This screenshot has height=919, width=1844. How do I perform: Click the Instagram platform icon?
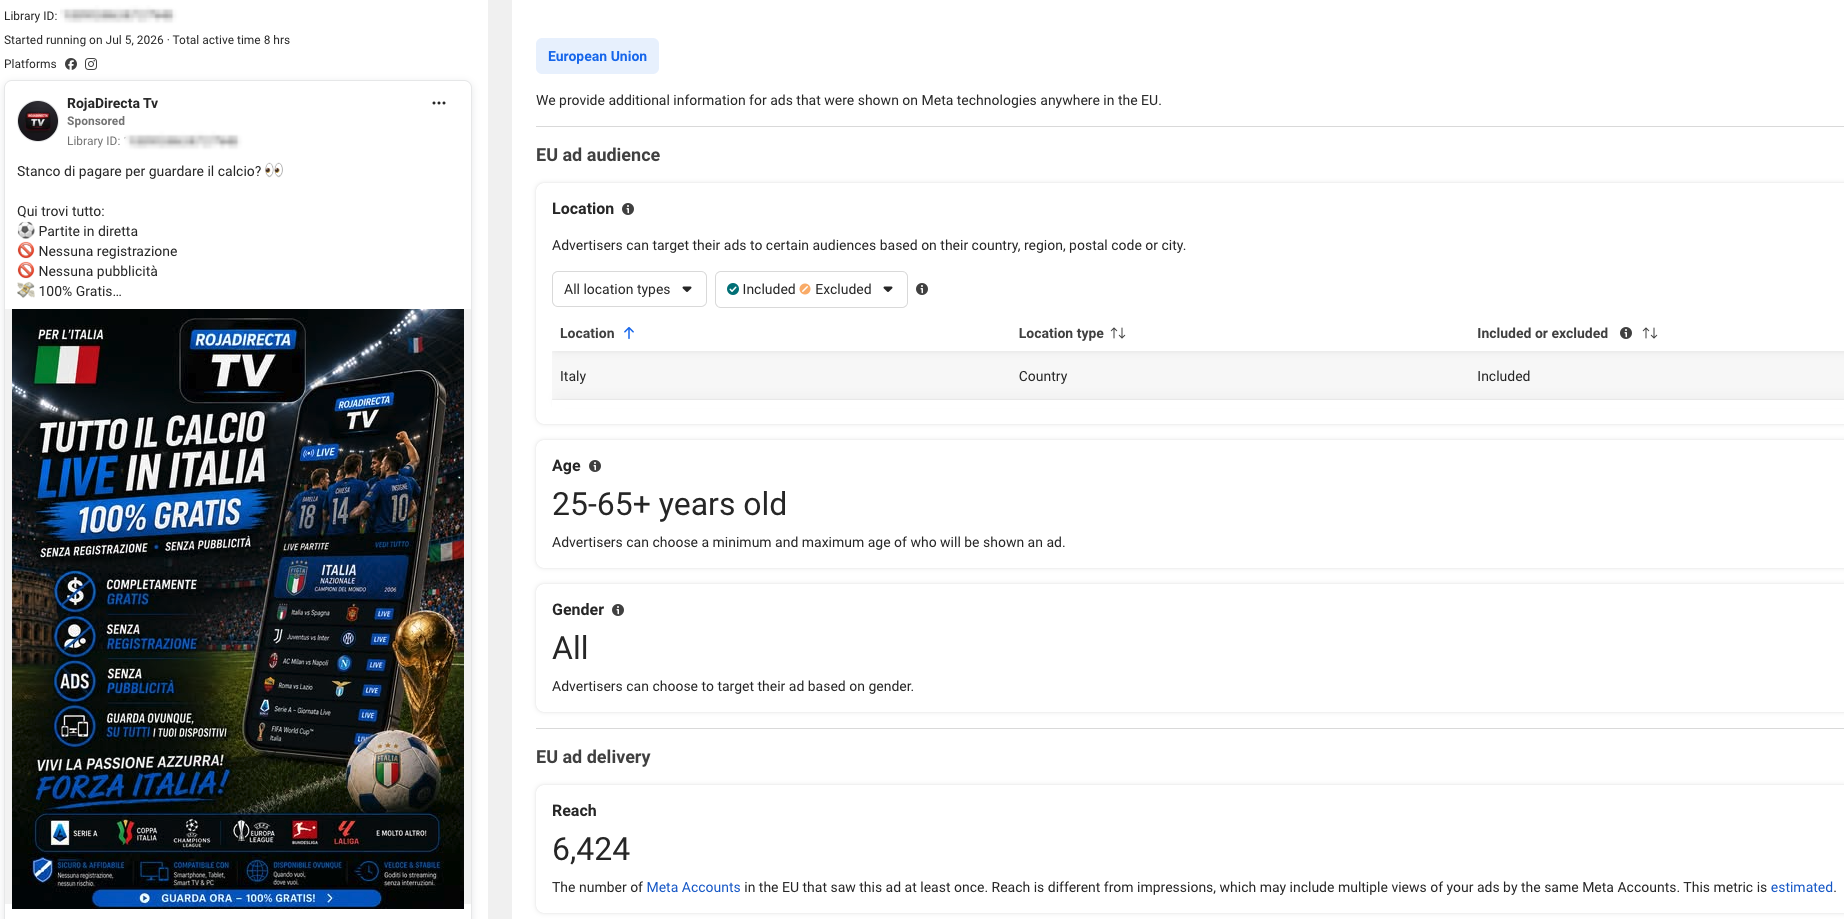(91, 64)
